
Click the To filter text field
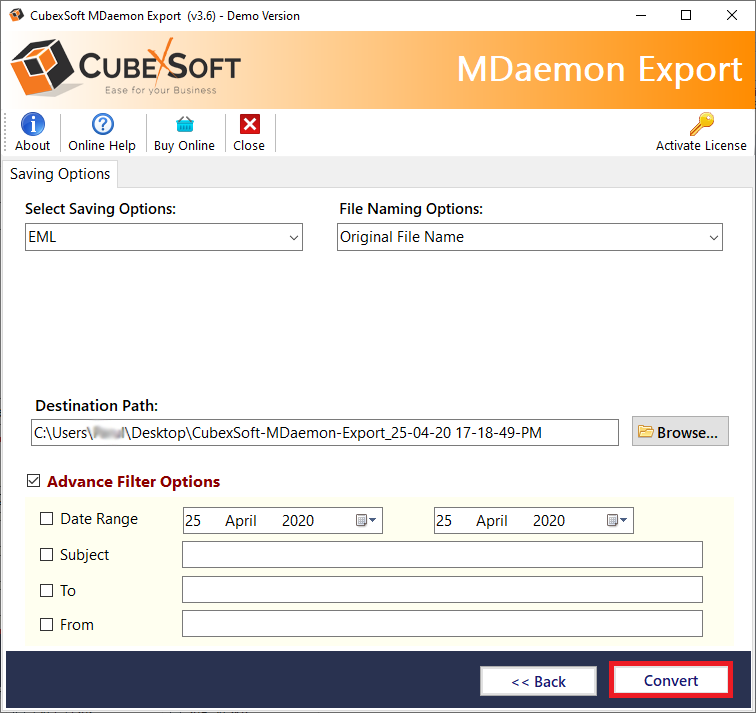click(442, 590)
